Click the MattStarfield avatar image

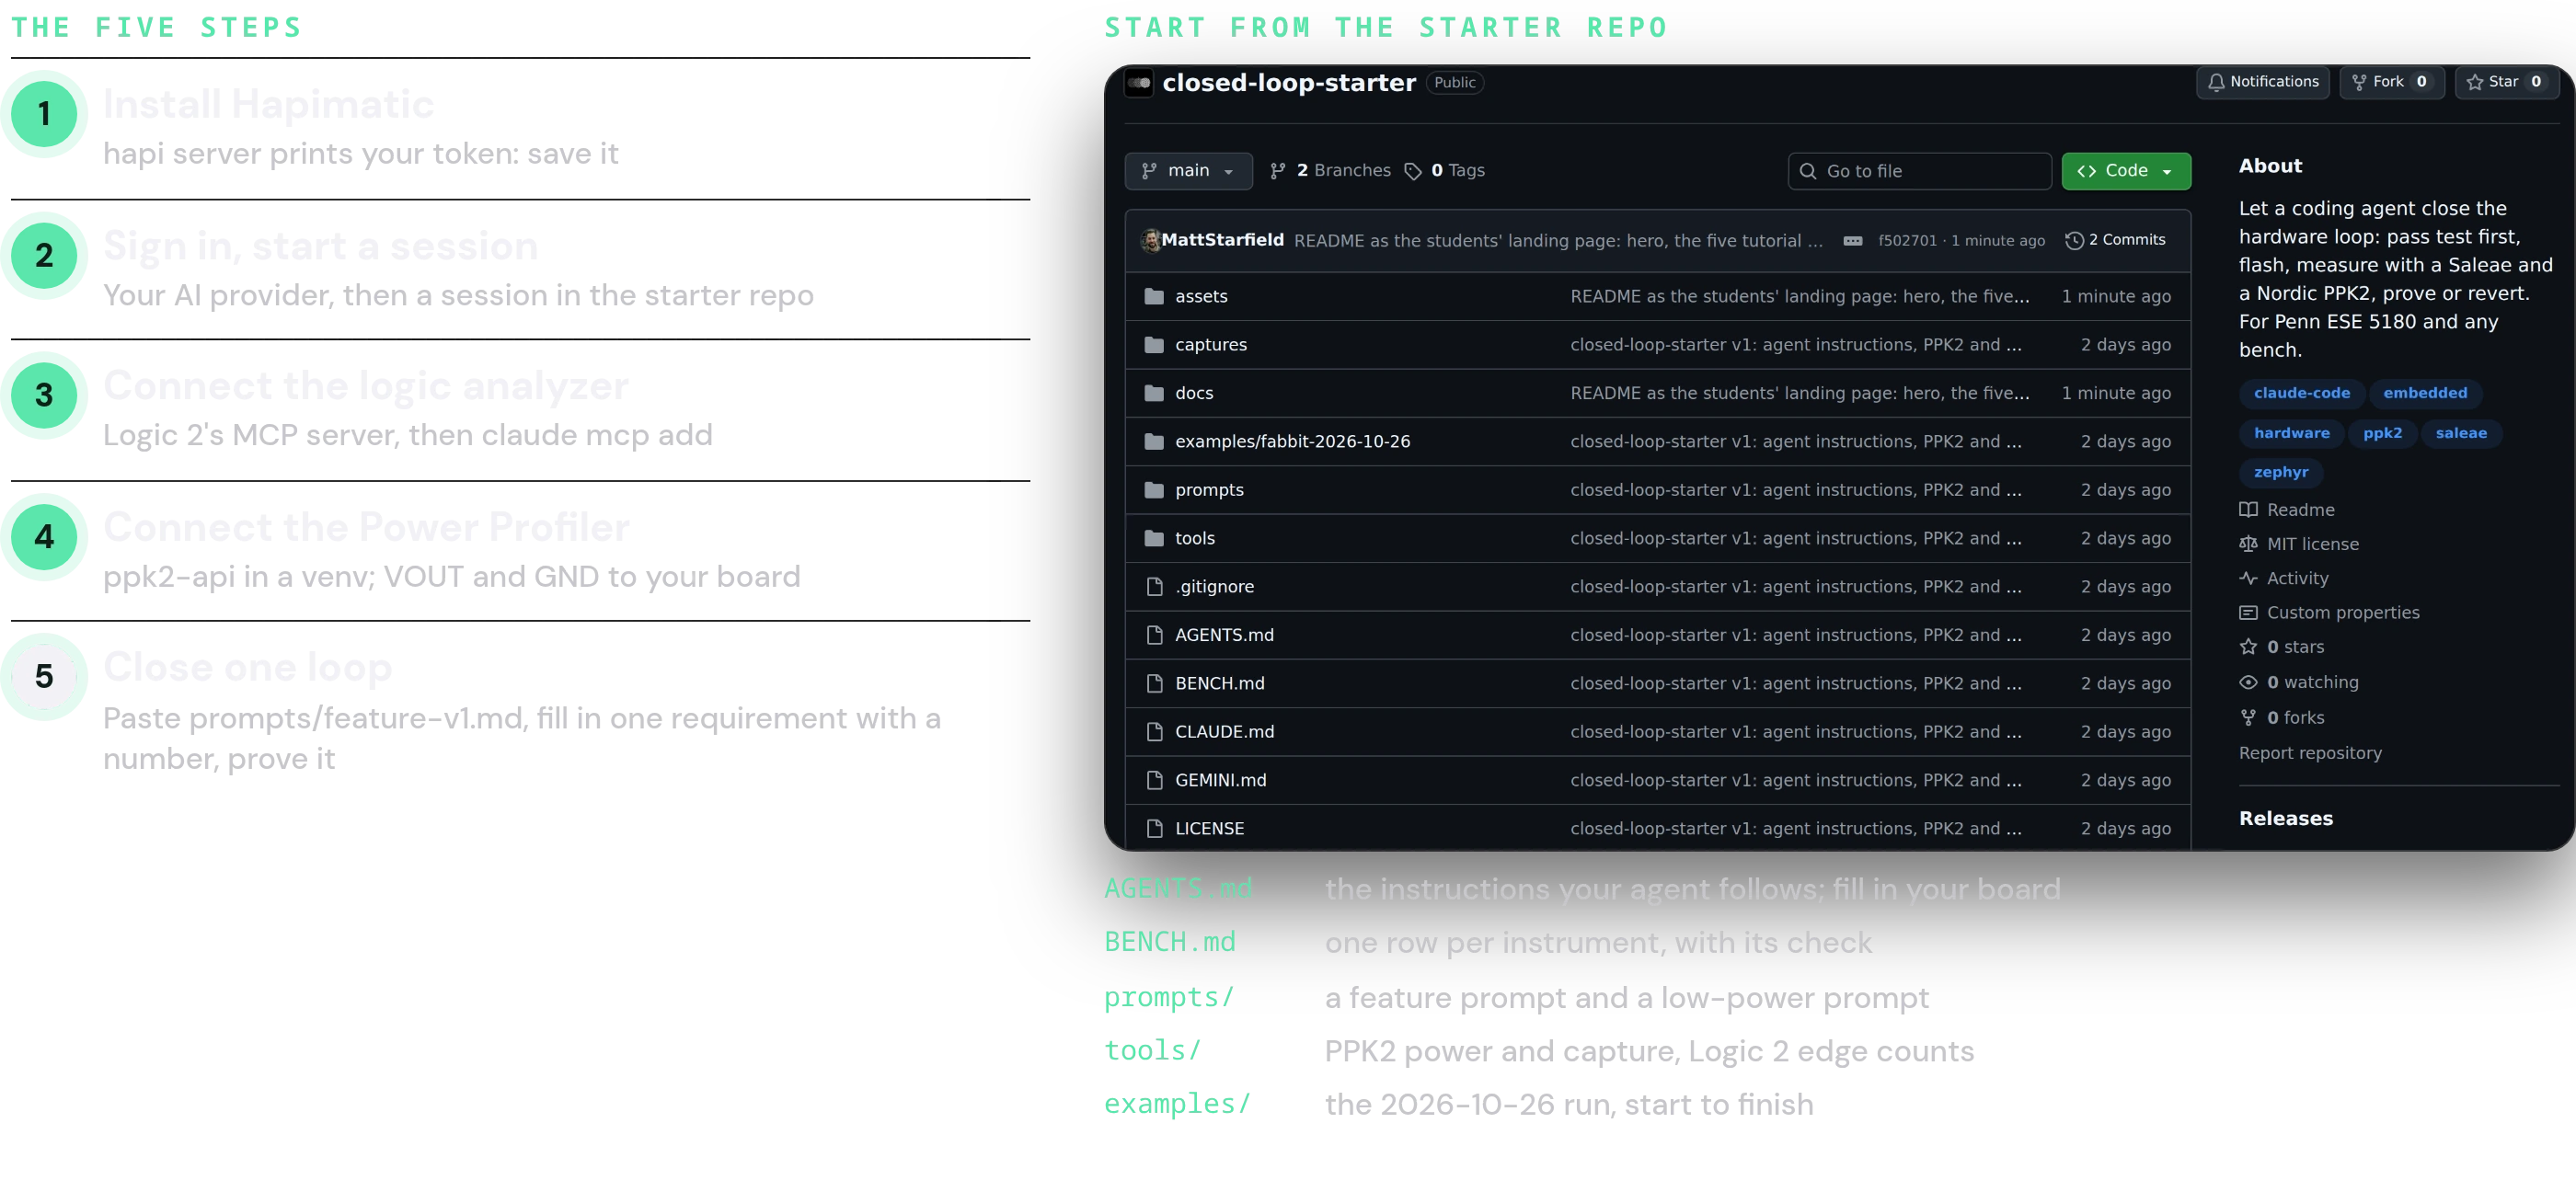pyautogui.click(x=1151, y=240)
